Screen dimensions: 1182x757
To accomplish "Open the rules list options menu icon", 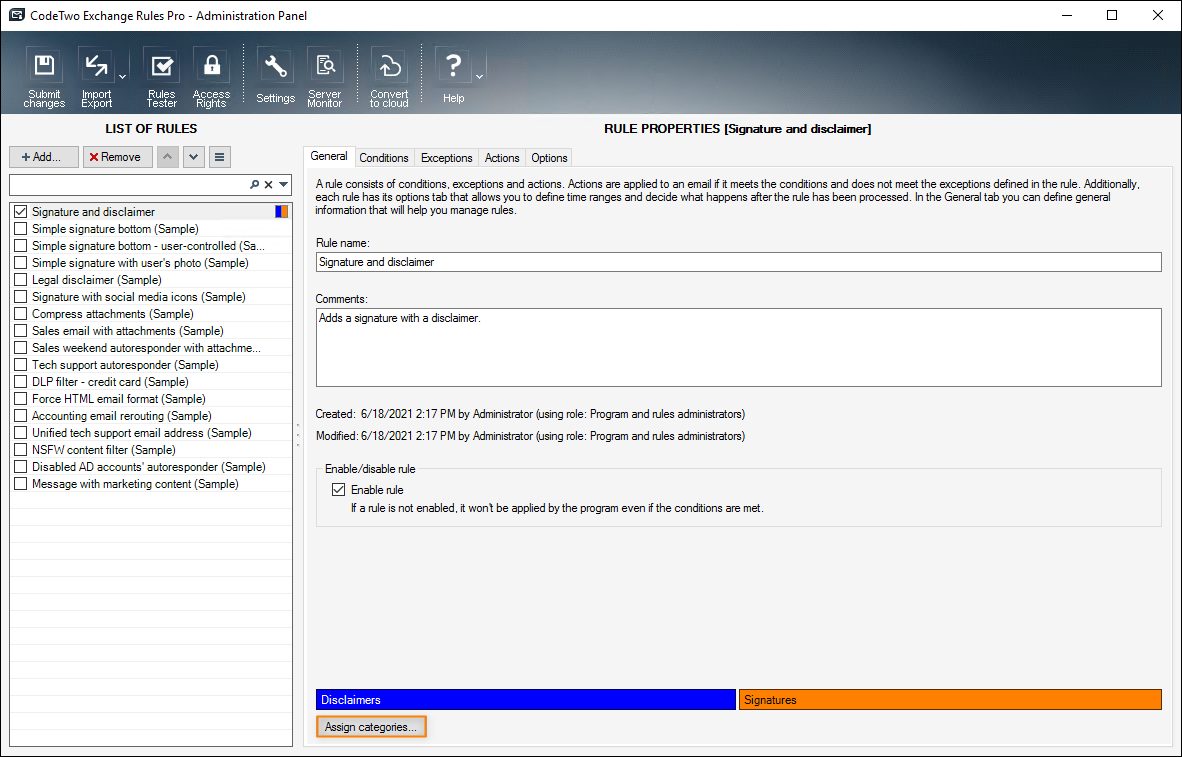I will point(219,157).
